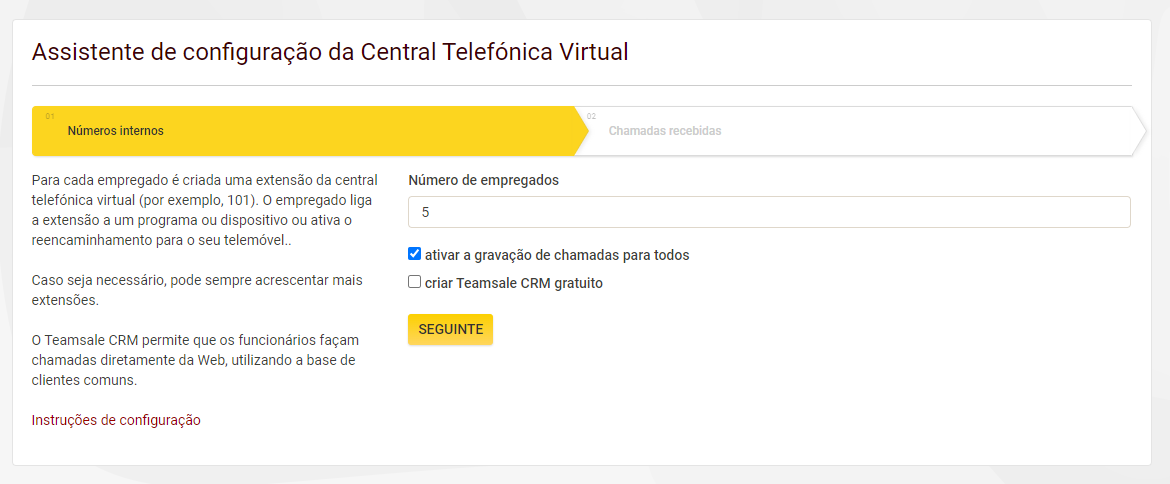Click the yellow arrow tip of step one
Screen dimensions: 1170x484
click(x=581, y=131)
